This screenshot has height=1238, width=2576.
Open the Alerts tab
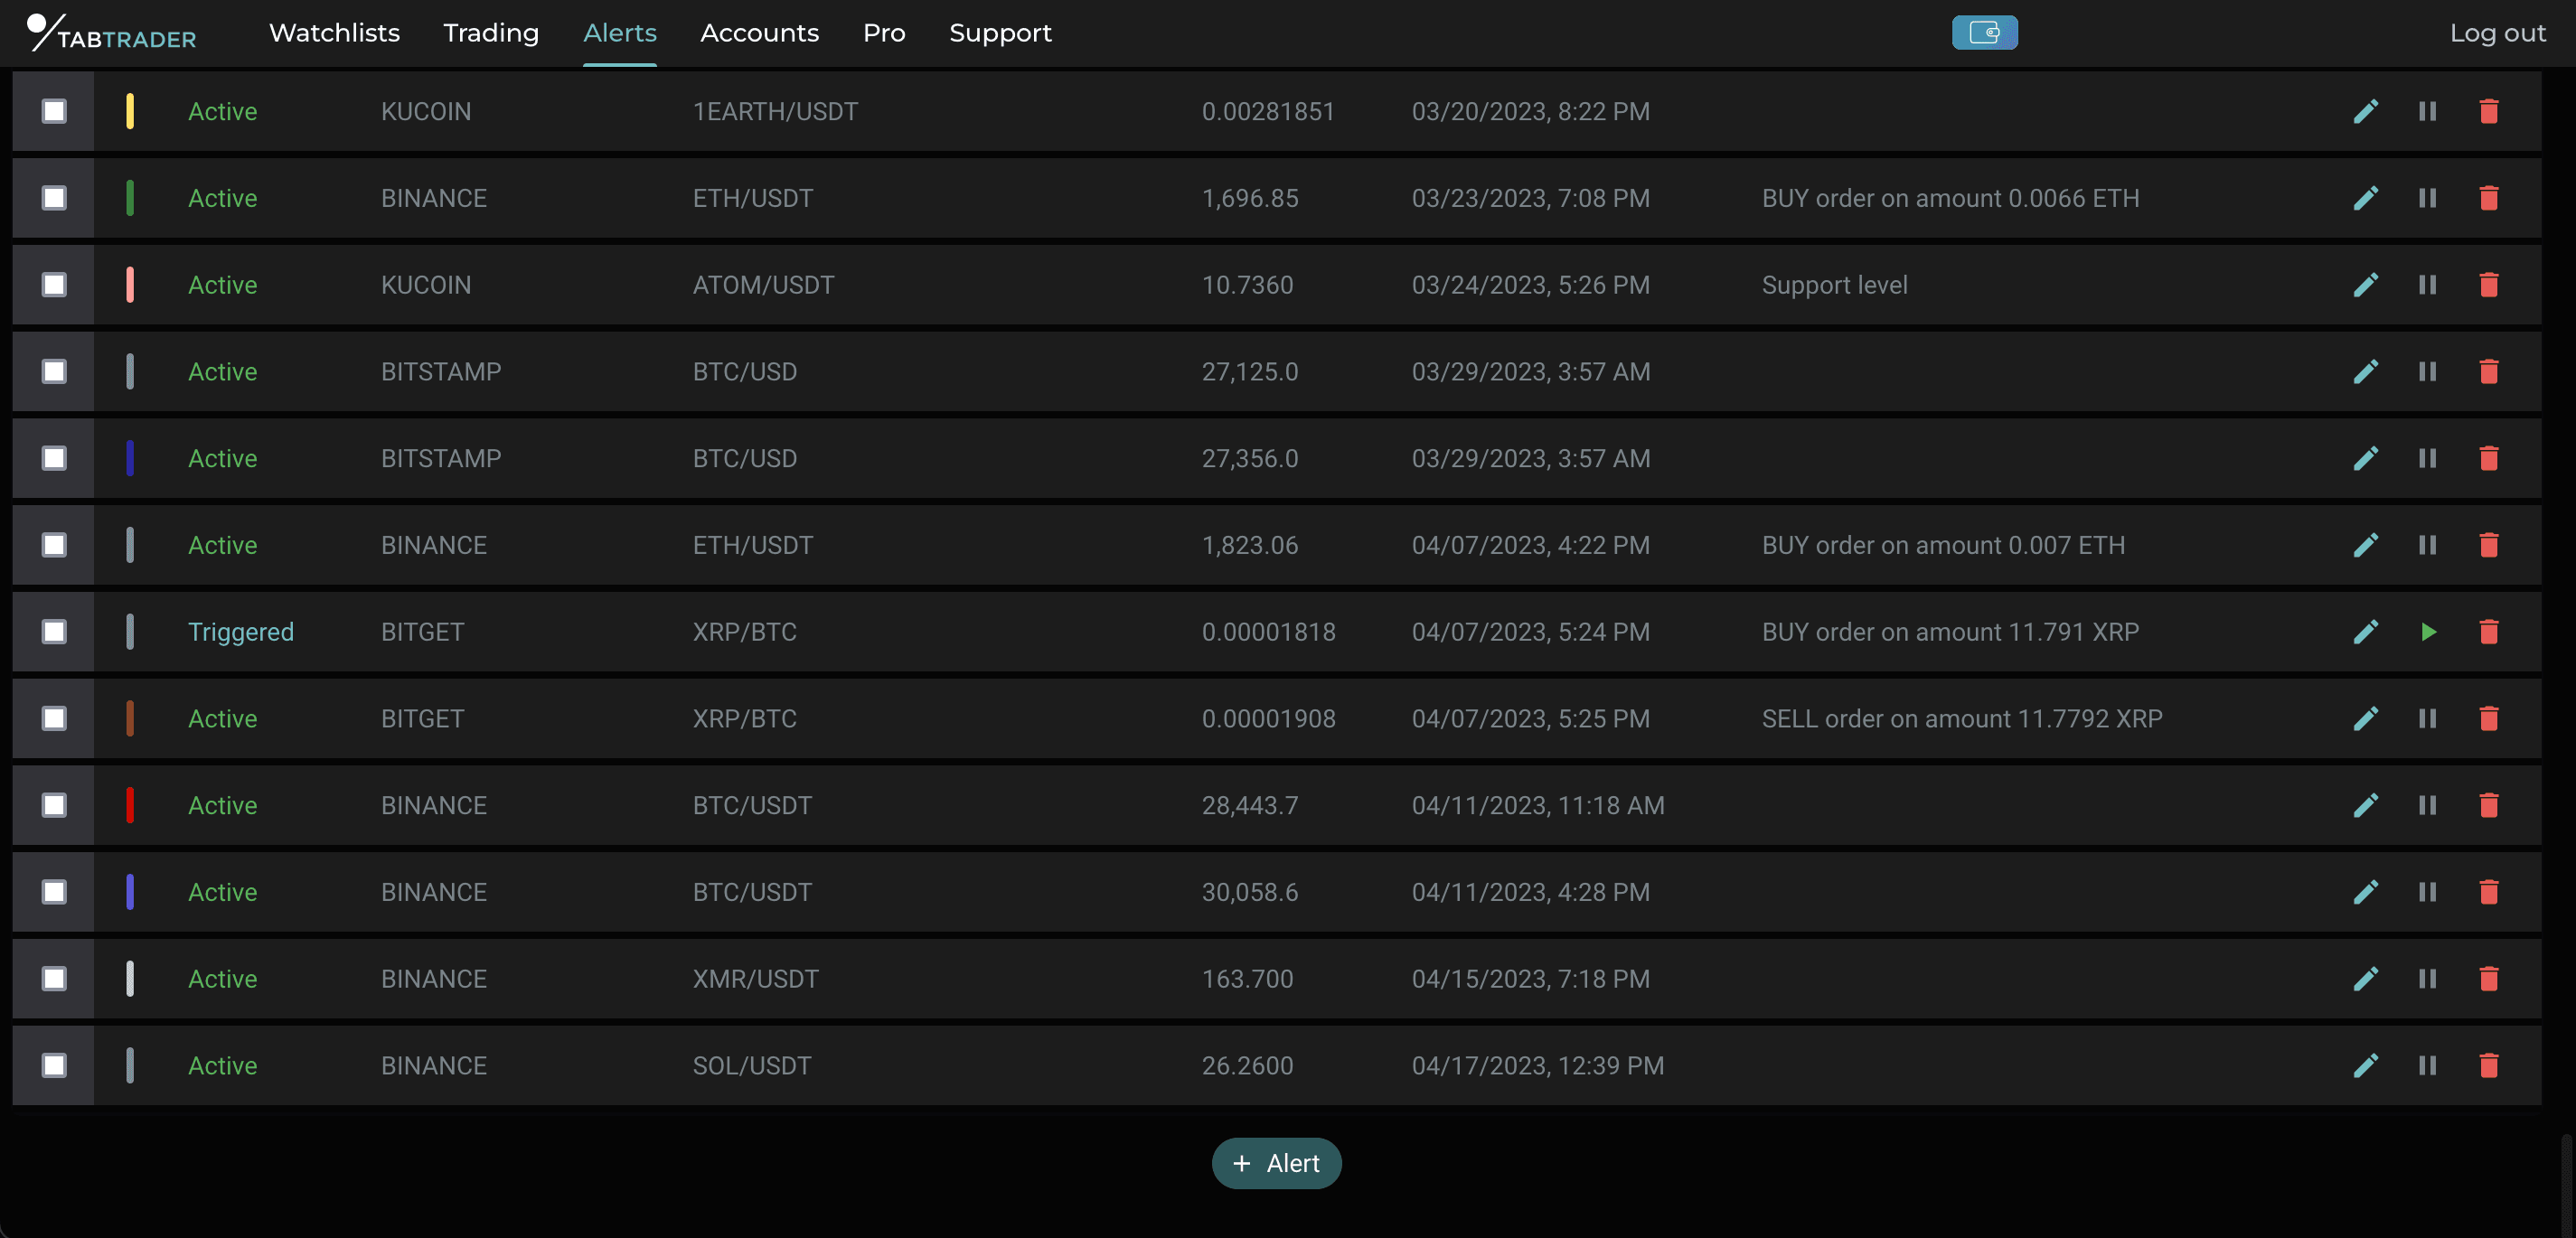point(620,33)
